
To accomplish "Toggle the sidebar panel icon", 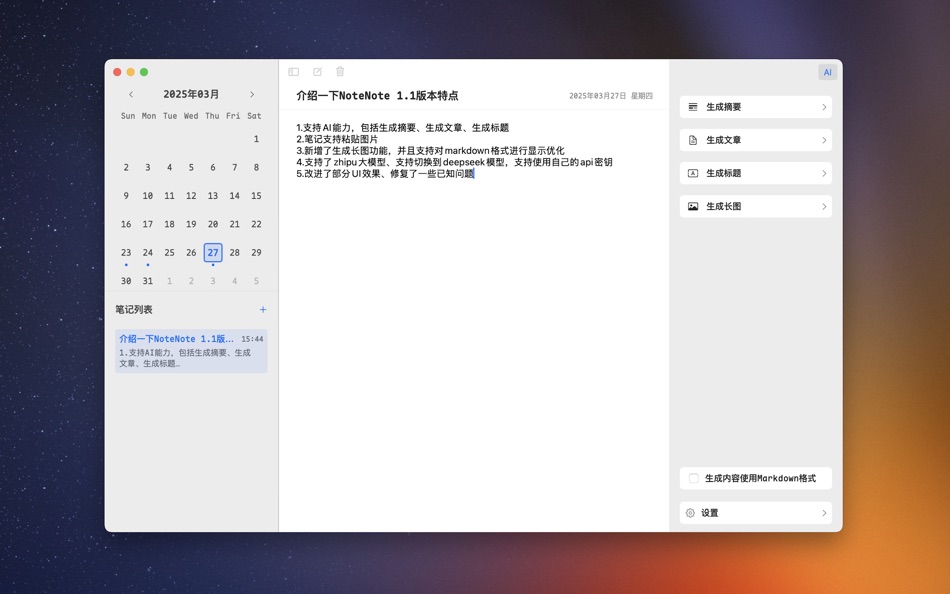I will point(293,71).
